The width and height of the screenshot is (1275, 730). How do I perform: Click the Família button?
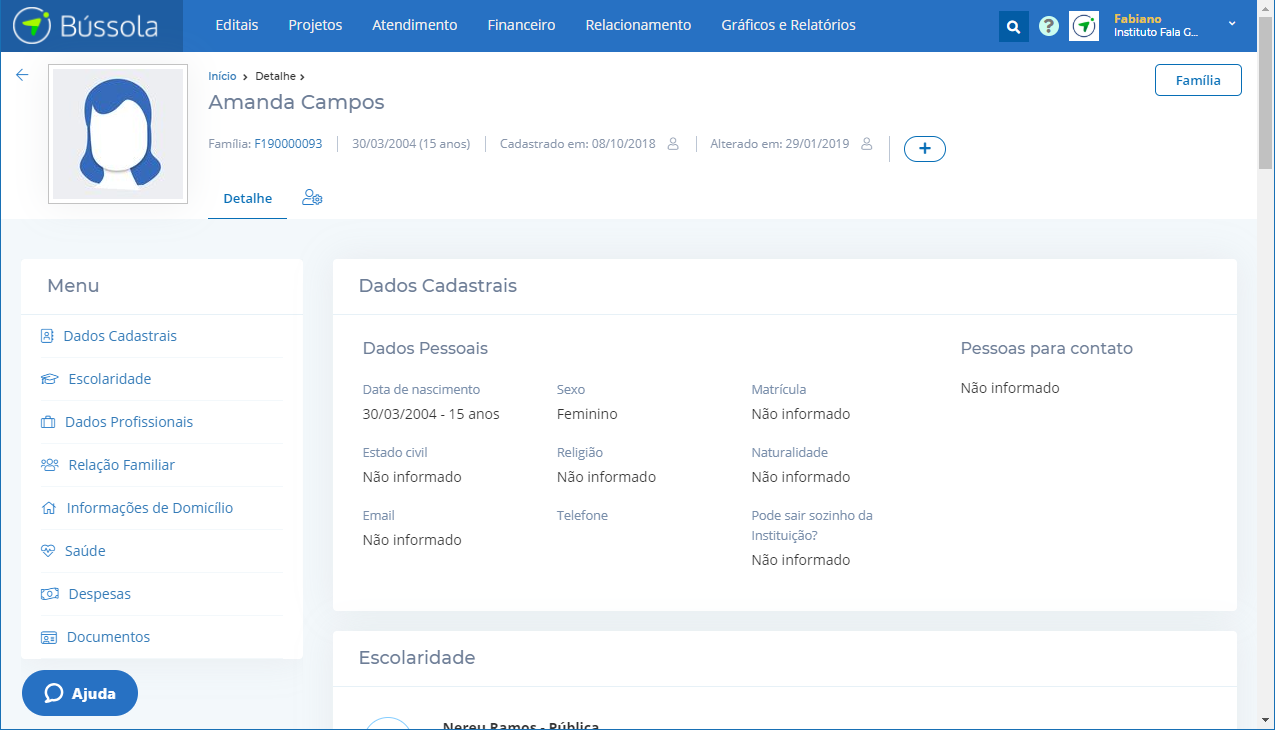(x=1198, y=80)
